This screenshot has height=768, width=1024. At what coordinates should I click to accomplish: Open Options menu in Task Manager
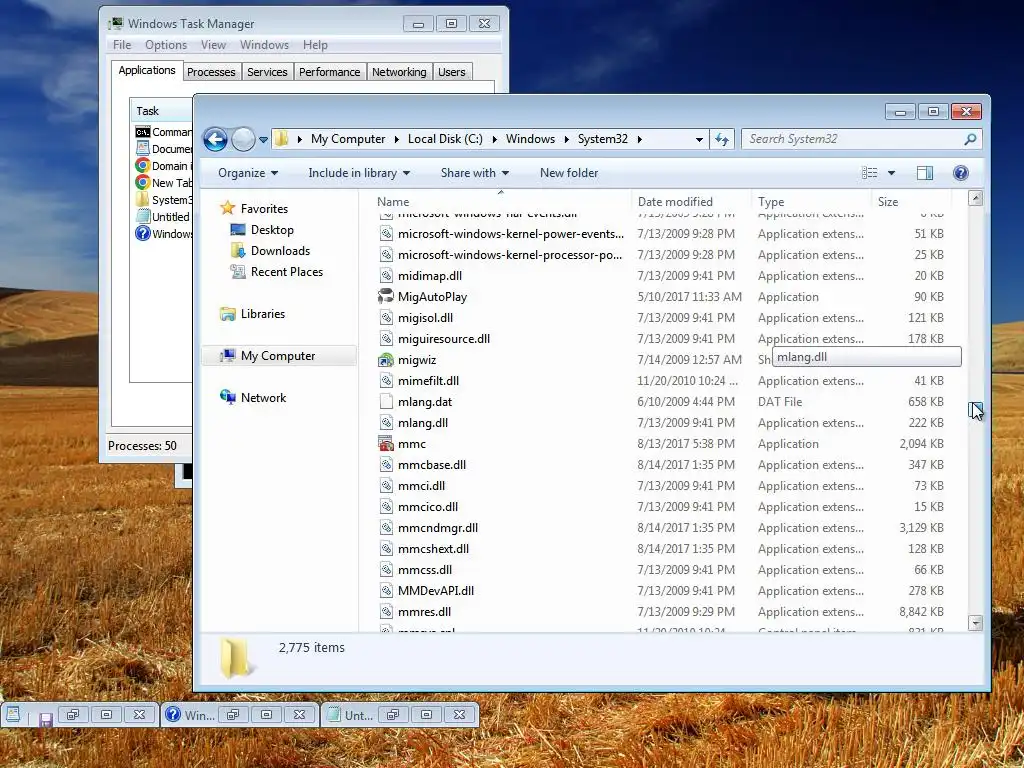point(166,45)
